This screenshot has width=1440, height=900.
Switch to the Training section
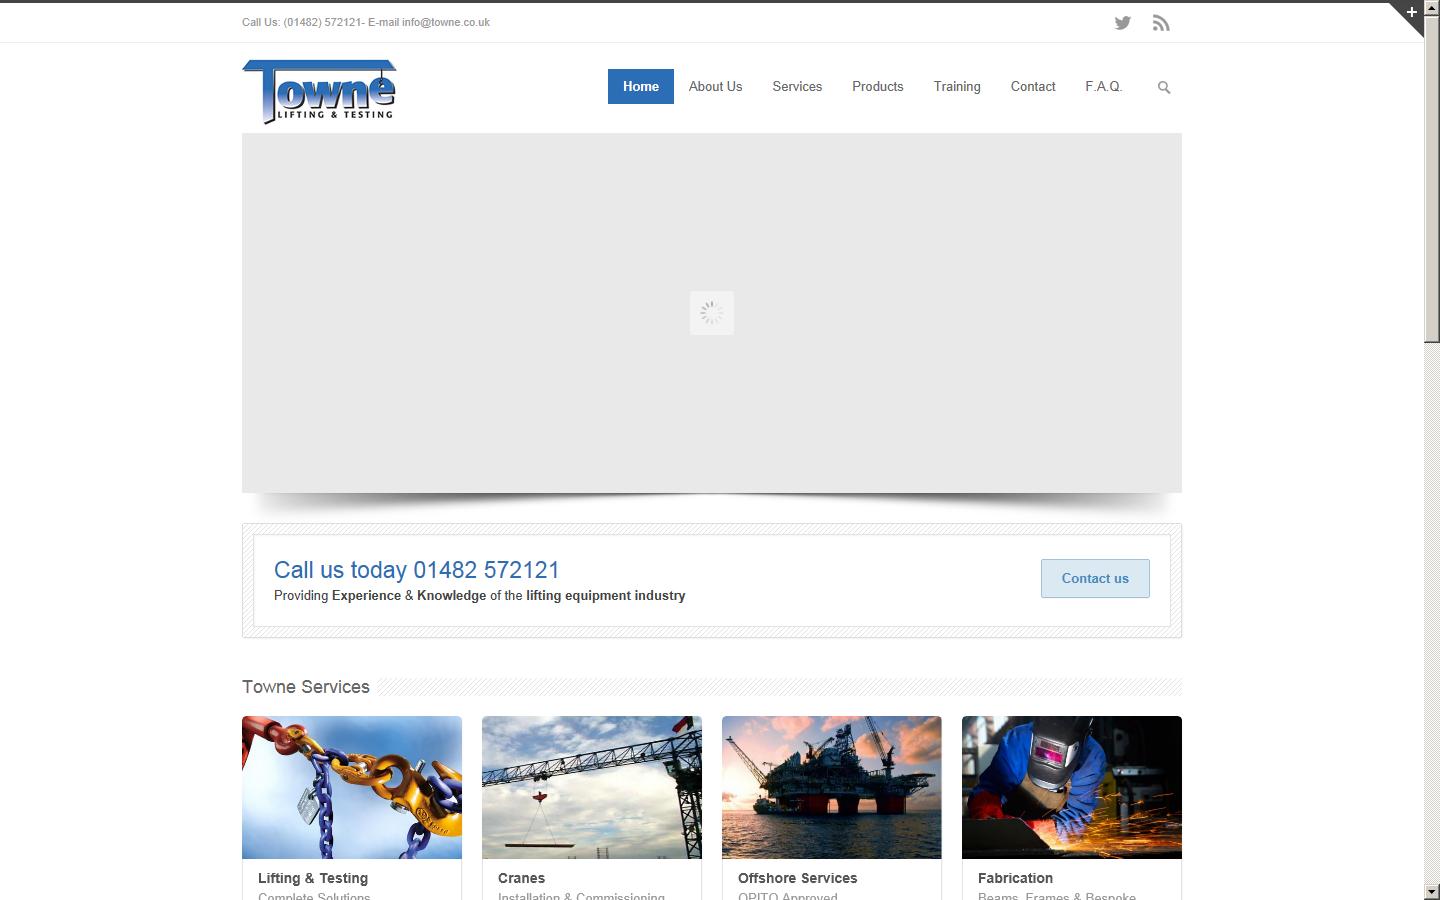(x=956, y=86)
